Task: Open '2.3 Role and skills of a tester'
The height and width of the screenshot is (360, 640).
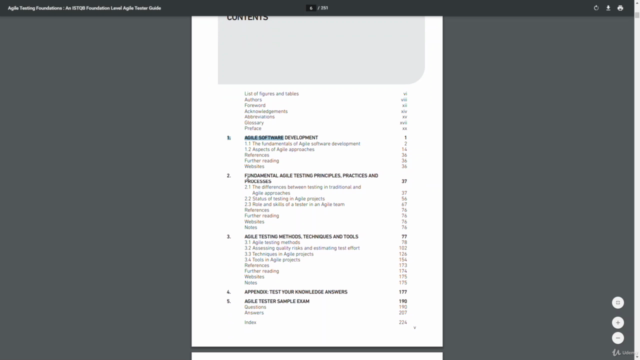Action: coord(294,204)
